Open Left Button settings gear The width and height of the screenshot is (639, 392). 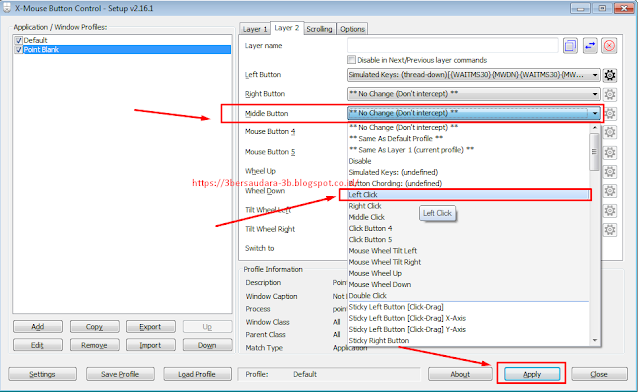tap(610, 75)
